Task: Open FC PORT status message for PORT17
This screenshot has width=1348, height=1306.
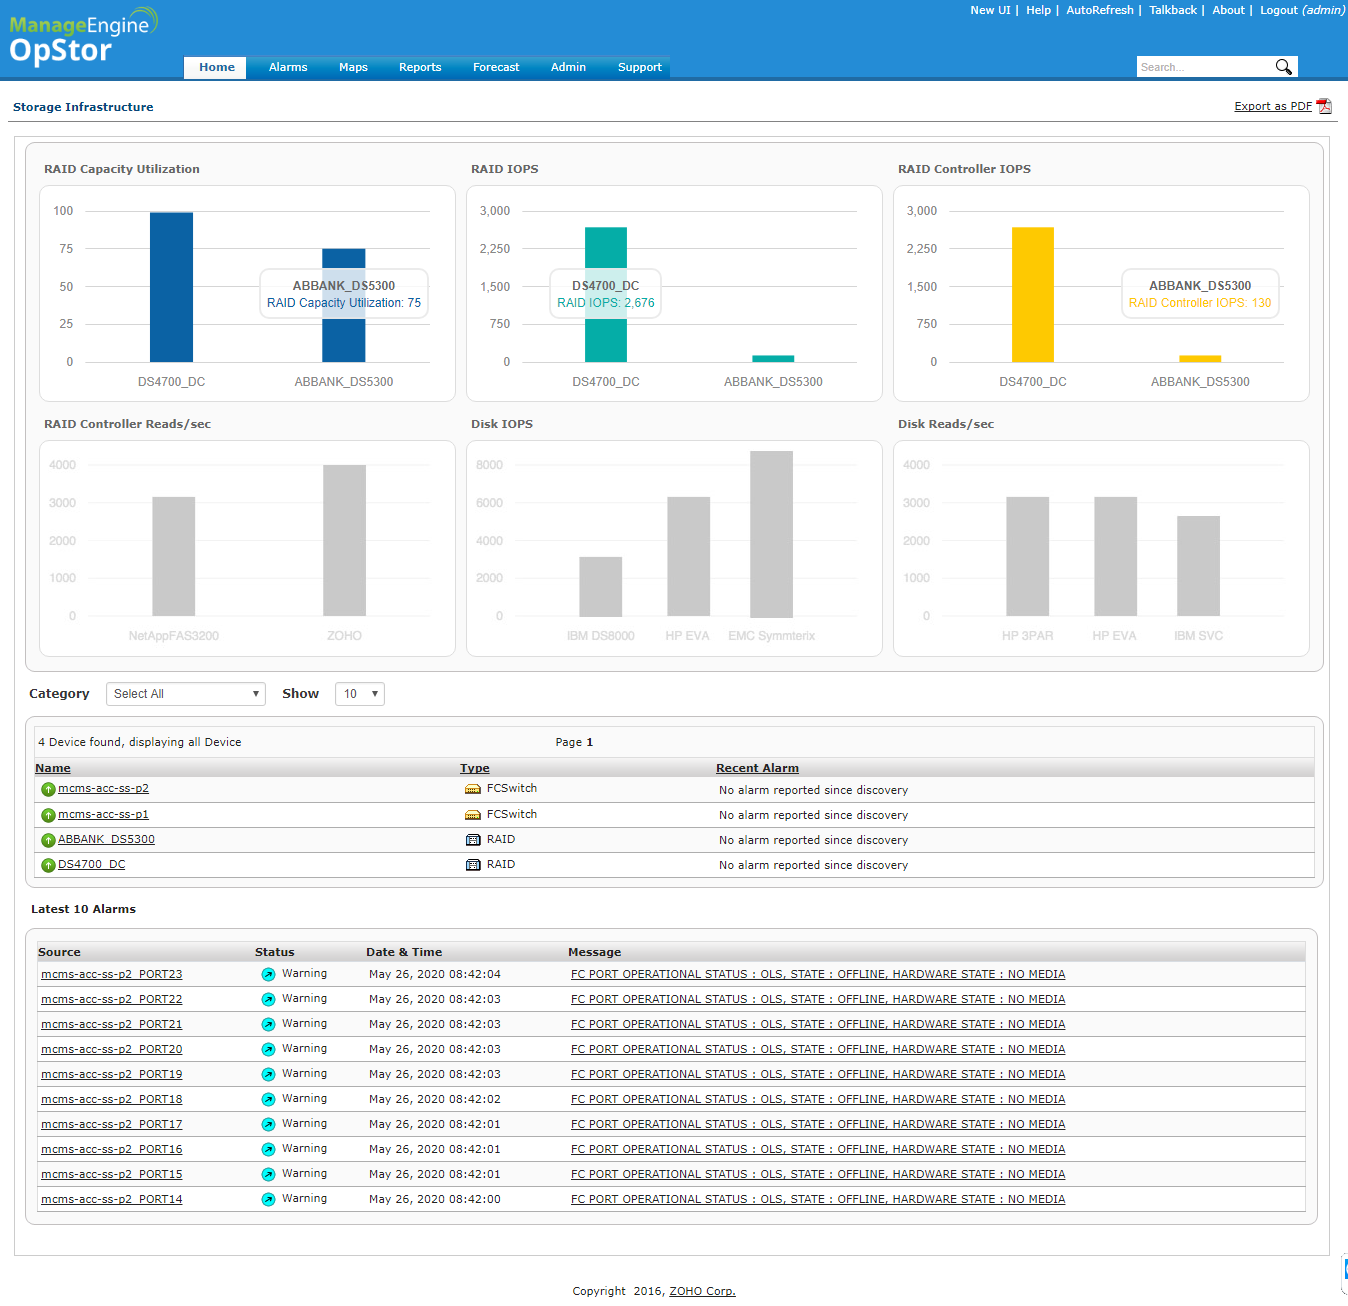Action: pos(818,1124)
